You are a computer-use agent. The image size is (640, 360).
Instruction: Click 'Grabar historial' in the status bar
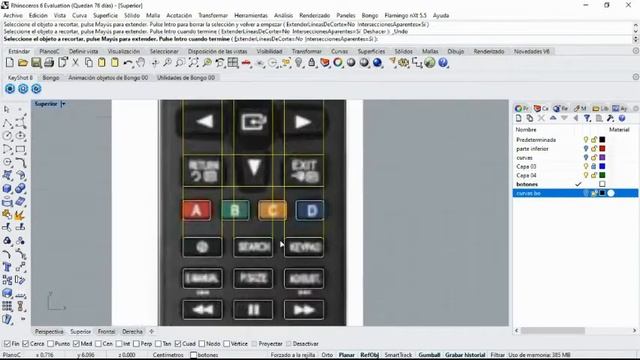pos(465,355)
